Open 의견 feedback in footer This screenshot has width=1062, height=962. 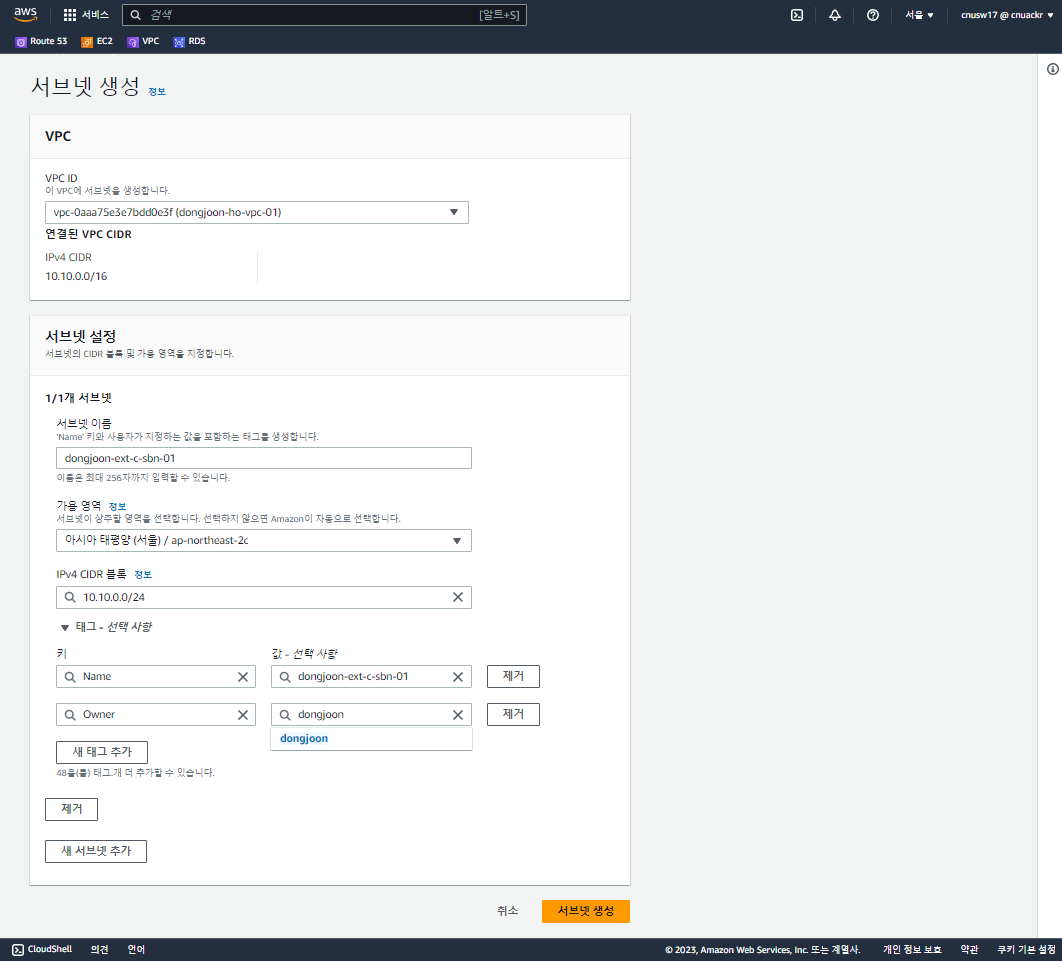100,949
